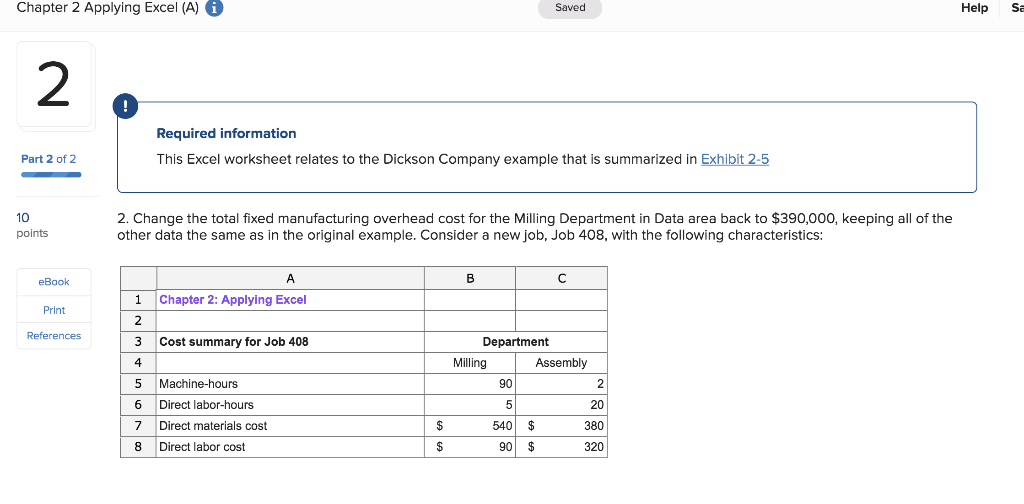Select the question number 2 card
The width and height of the screenshot is (1024, 504).
[x=55, y=86]
